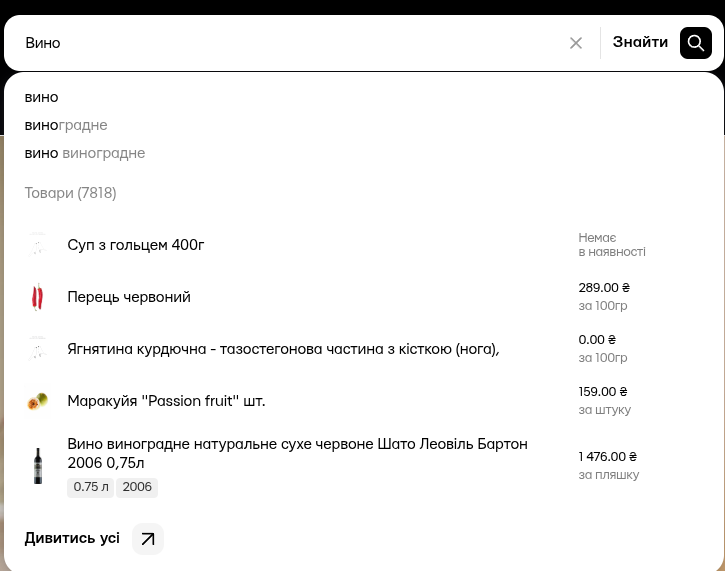Screen dimensions: 725x571
Task: Select the suggestion 'виноградне'
Action: [x=66, y=125]
